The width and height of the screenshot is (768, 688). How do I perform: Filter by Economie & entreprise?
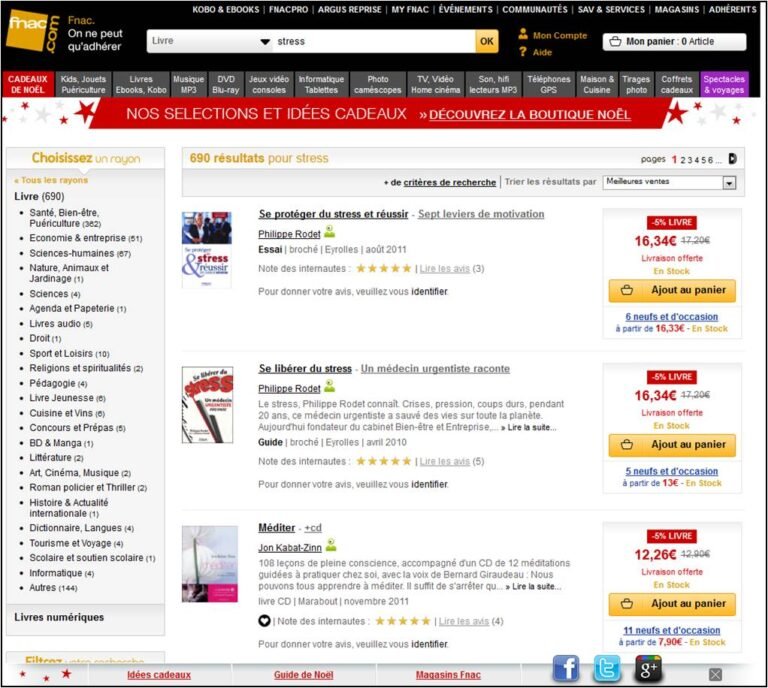pos(86,238)
